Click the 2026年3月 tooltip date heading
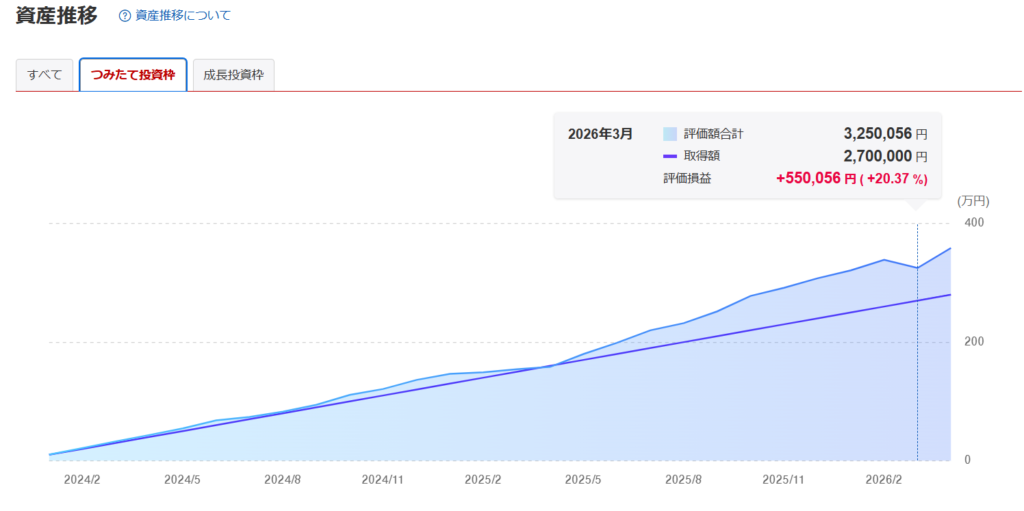 click(600, 134)
